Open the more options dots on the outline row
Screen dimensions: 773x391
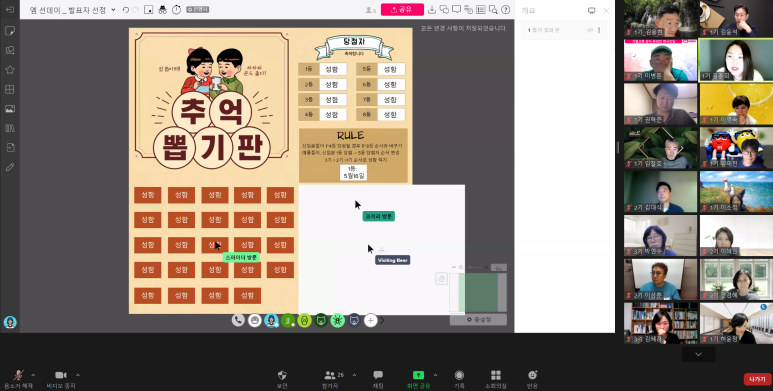[x=599, y=30]
